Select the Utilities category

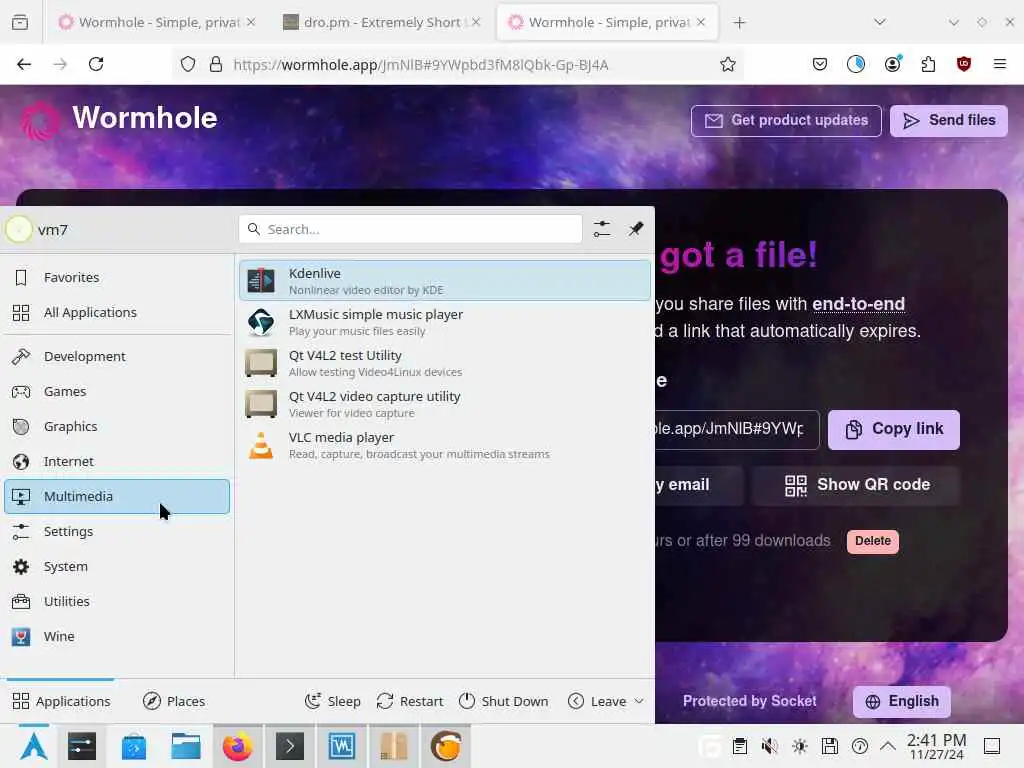click(117, 601)
